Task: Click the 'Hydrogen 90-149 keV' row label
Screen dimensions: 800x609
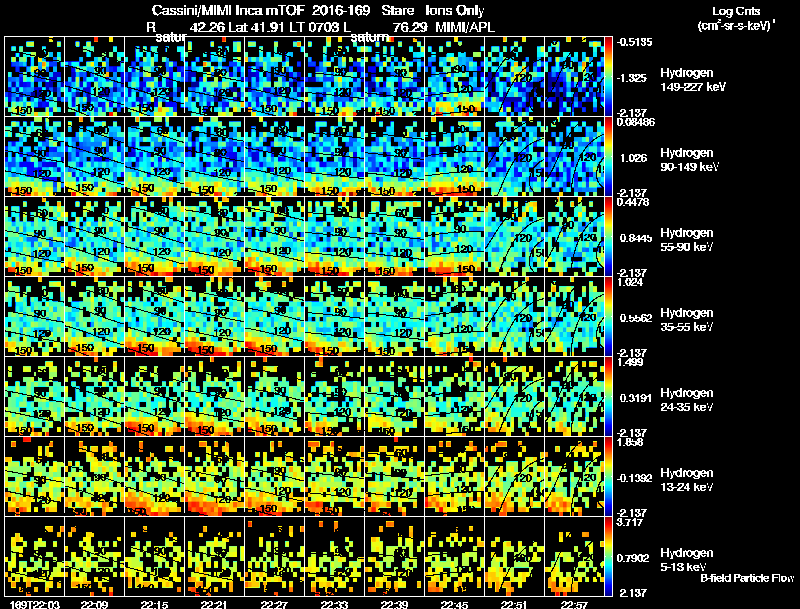Action: tap(690, 160)
